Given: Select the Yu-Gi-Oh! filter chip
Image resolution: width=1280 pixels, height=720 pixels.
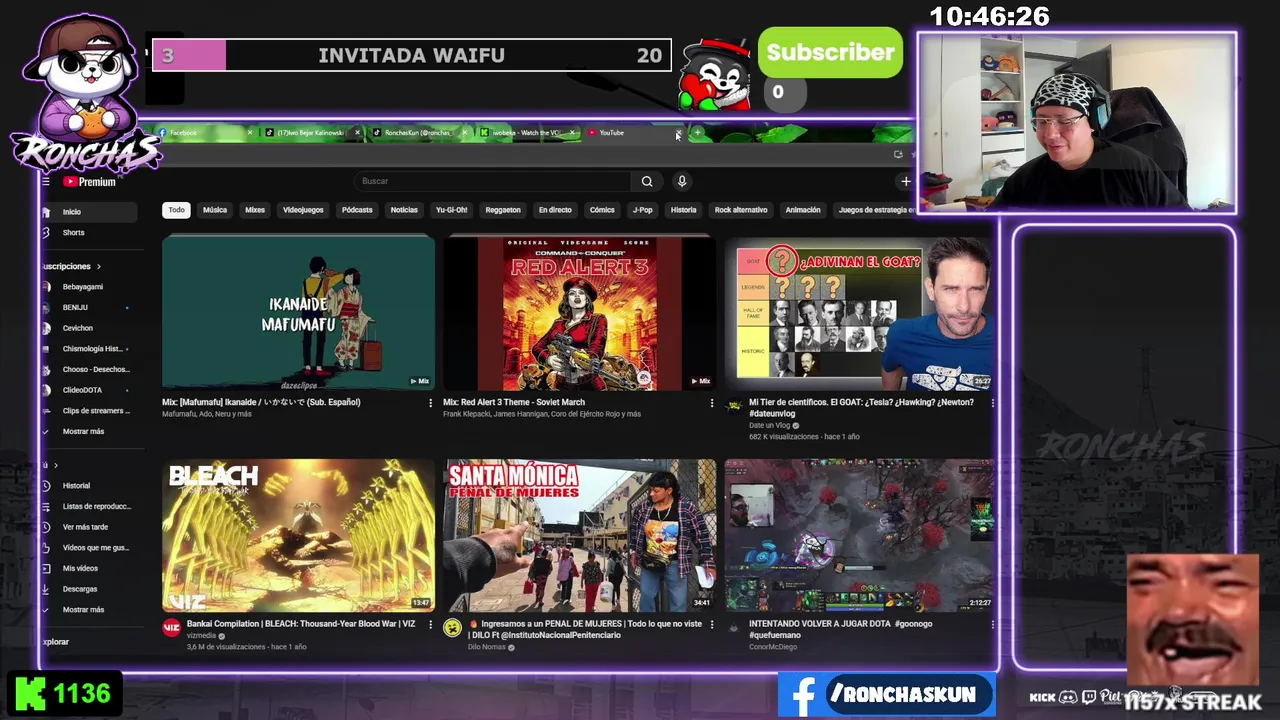Looking at the screenshot, I should pos(451,210).
